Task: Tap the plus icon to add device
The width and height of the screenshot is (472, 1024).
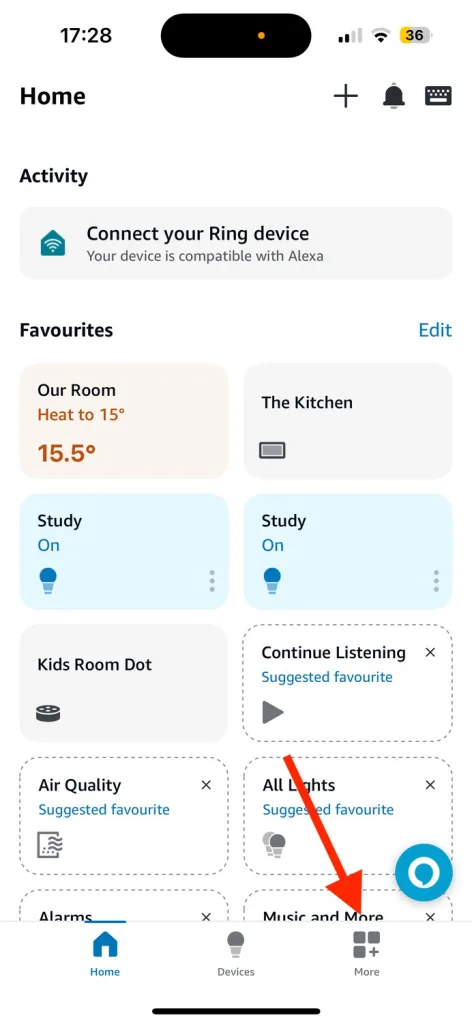Action: click(x=346, y=97)
